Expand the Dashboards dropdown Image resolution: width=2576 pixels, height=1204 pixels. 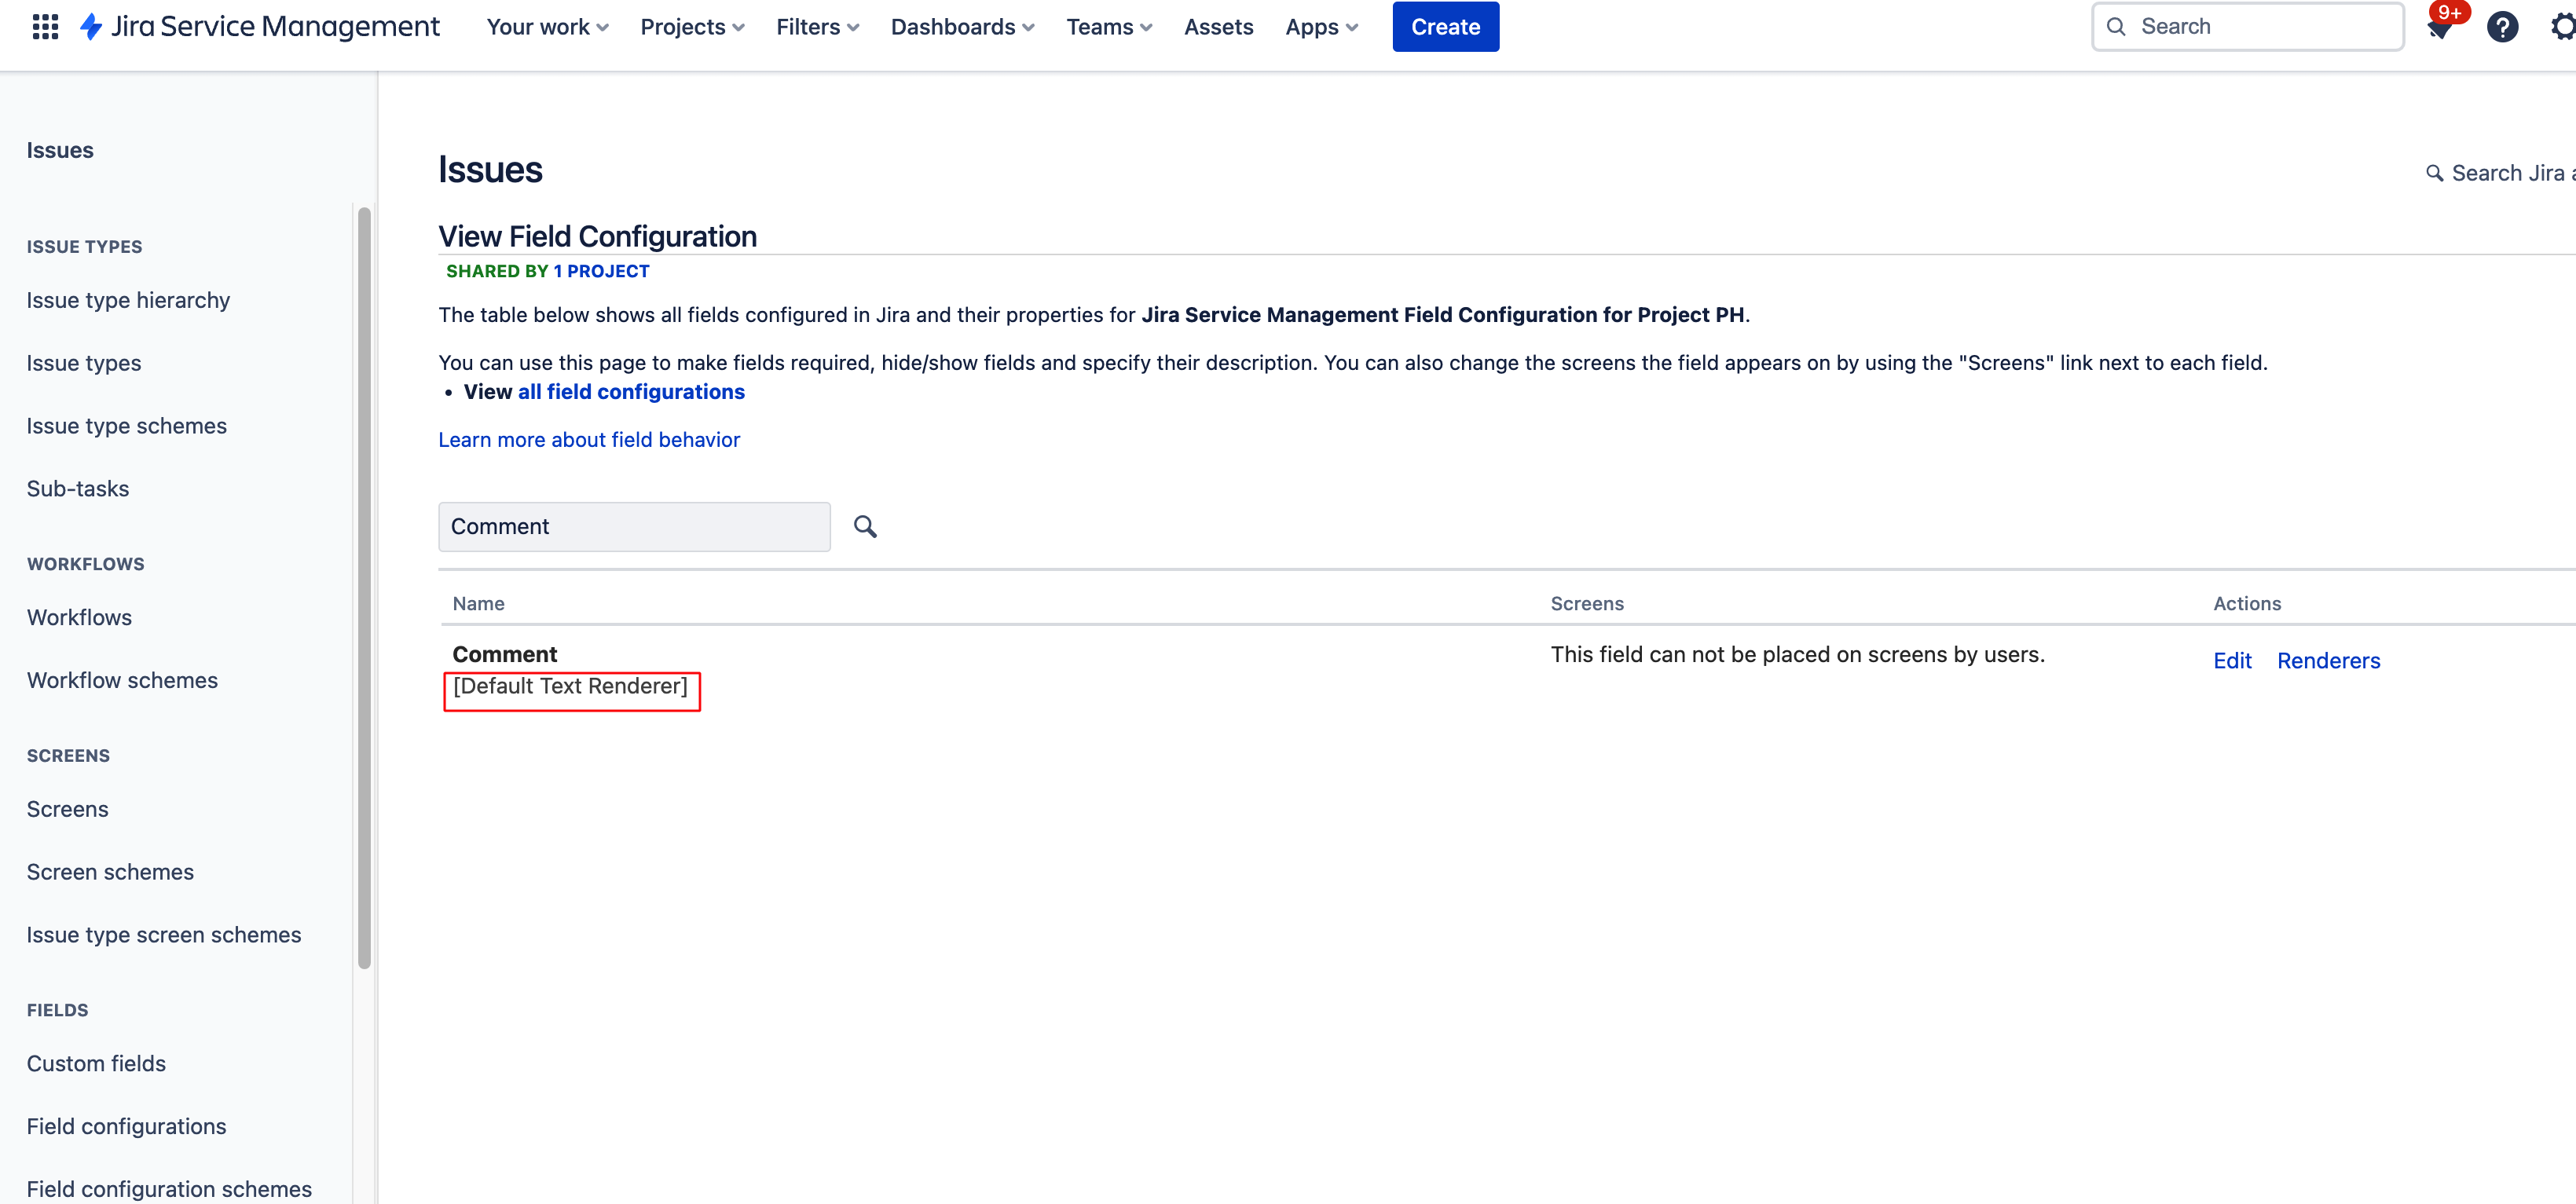point(962,27)
